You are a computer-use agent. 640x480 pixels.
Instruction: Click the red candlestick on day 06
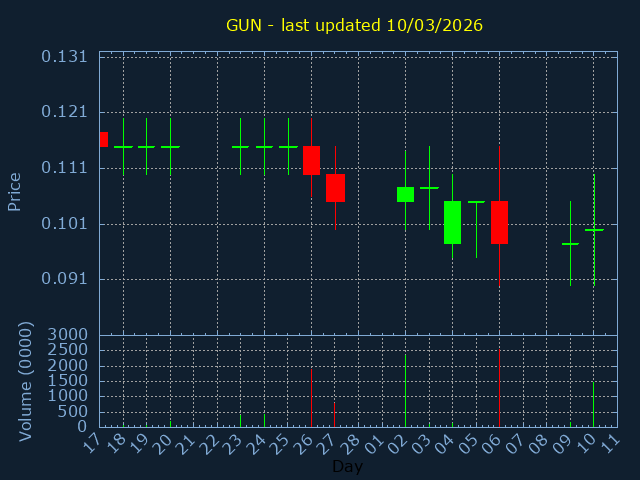[499, 222]
